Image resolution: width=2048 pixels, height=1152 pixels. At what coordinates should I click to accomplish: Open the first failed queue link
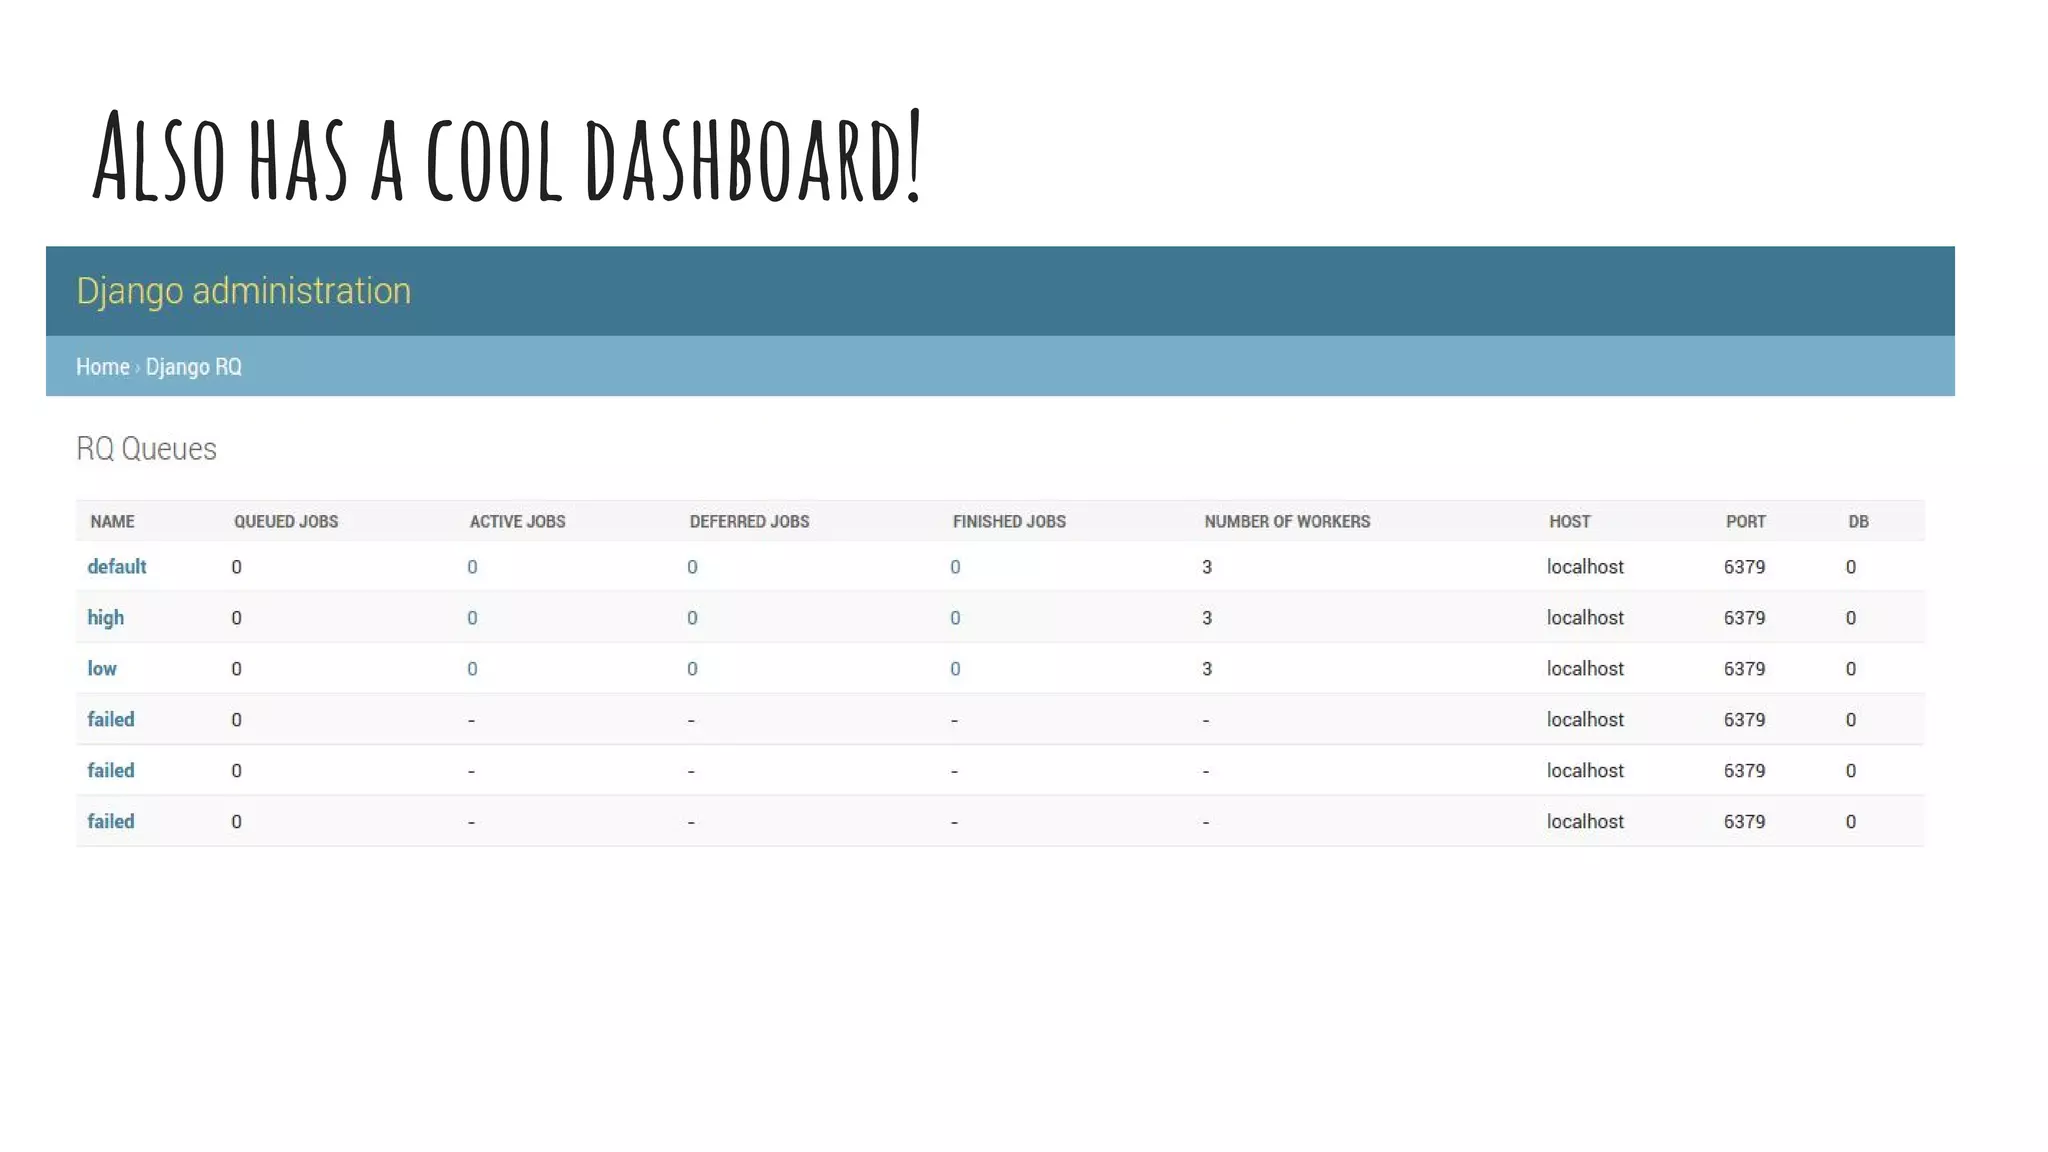pos(110,719)
